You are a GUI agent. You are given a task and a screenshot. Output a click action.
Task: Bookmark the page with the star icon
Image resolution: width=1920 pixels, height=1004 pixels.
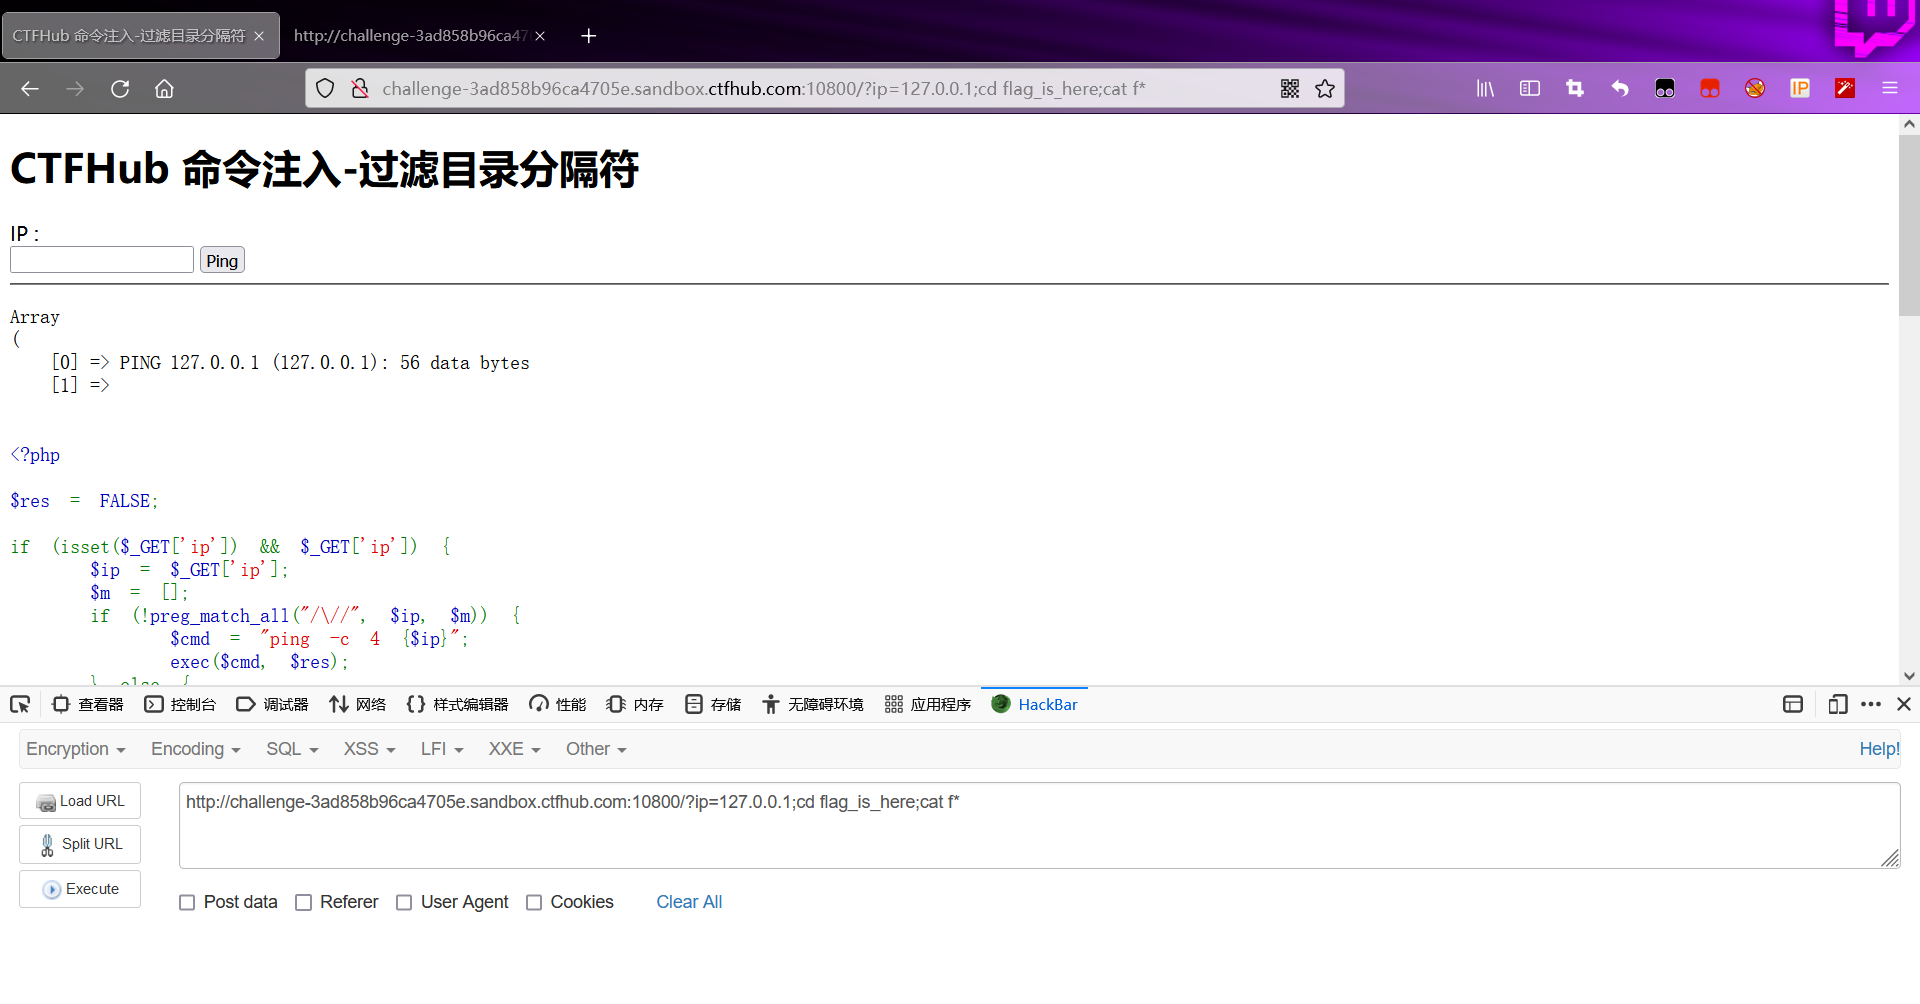[x=1326, y=88]
